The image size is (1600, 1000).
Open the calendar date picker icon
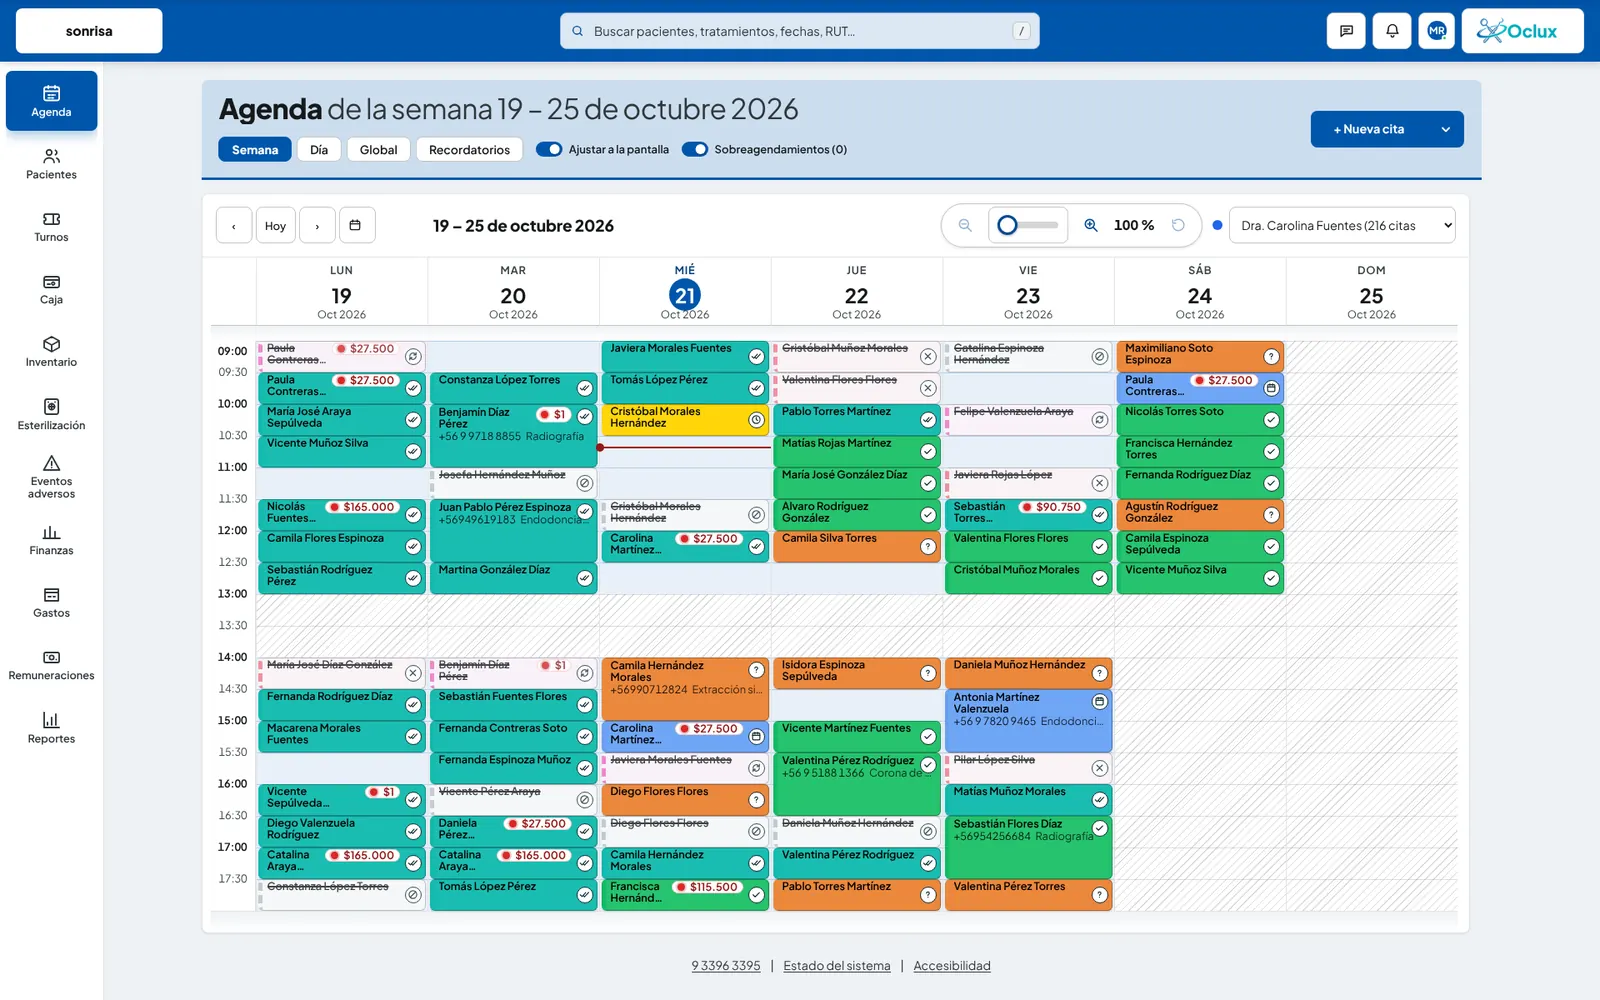click(x=355, y=226)
